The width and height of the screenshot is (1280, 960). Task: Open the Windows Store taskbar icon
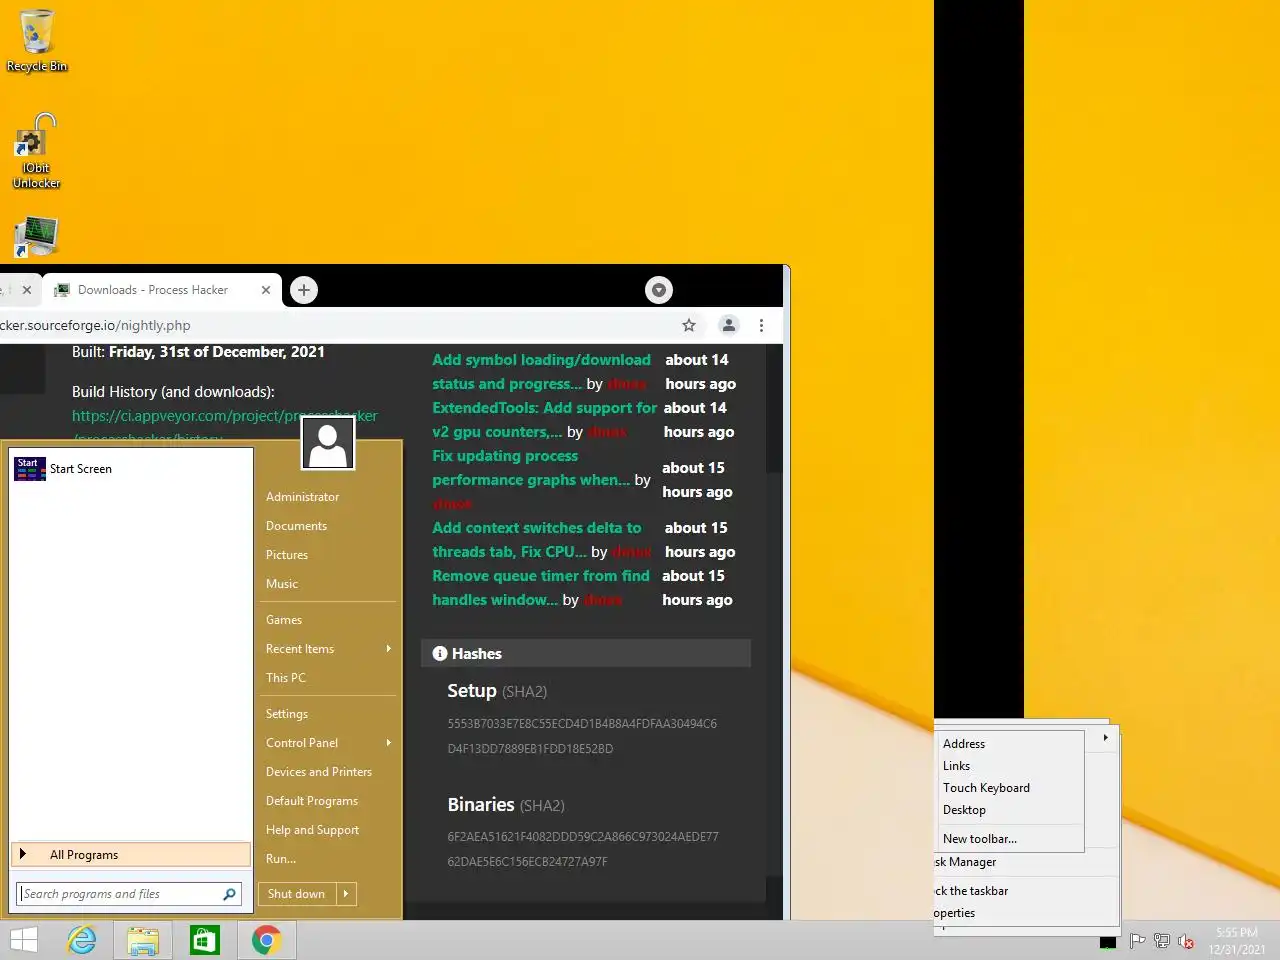pyautogui.click(x=205, y=940)
